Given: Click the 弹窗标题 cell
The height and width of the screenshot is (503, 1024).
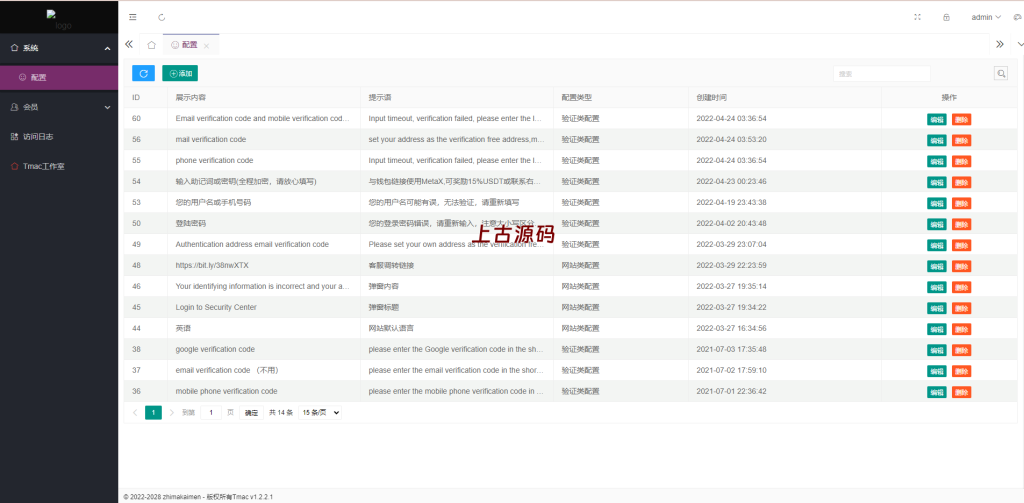Looking at the screenshot, I should (383, 307).
